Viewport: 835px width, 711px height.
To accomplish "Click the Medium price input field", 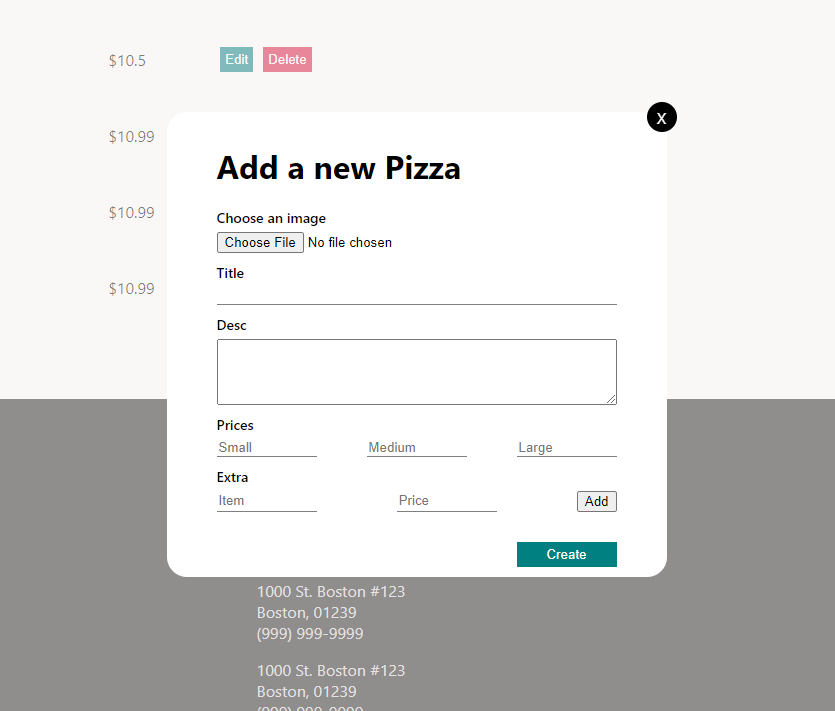I will click(416, 447).
